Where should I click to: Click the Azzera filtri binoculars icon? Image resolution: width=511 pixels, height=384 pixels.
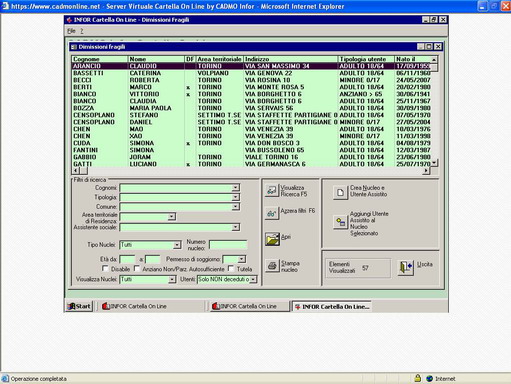(272, 213)
